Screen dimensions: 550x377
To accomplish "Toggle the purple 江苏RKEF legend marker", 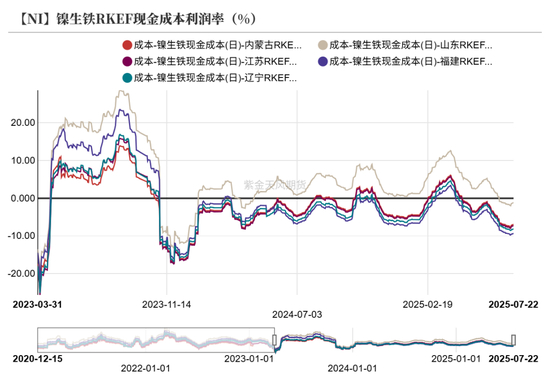I will click(127, 62).
